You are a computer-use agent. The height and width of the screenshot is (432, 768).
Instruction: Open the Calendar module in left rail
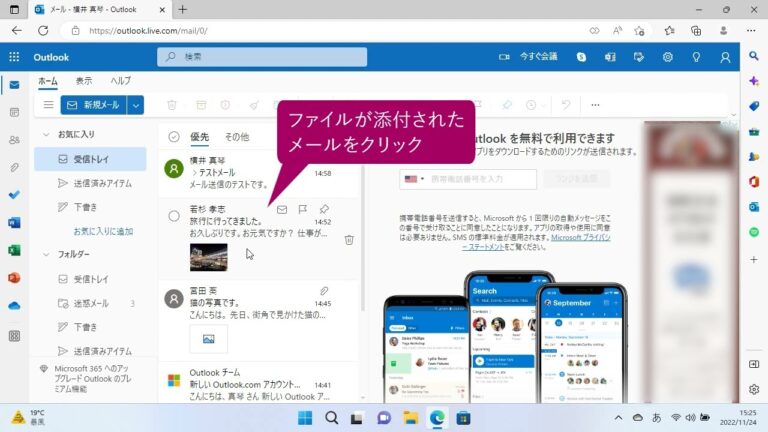click(14, 112)
